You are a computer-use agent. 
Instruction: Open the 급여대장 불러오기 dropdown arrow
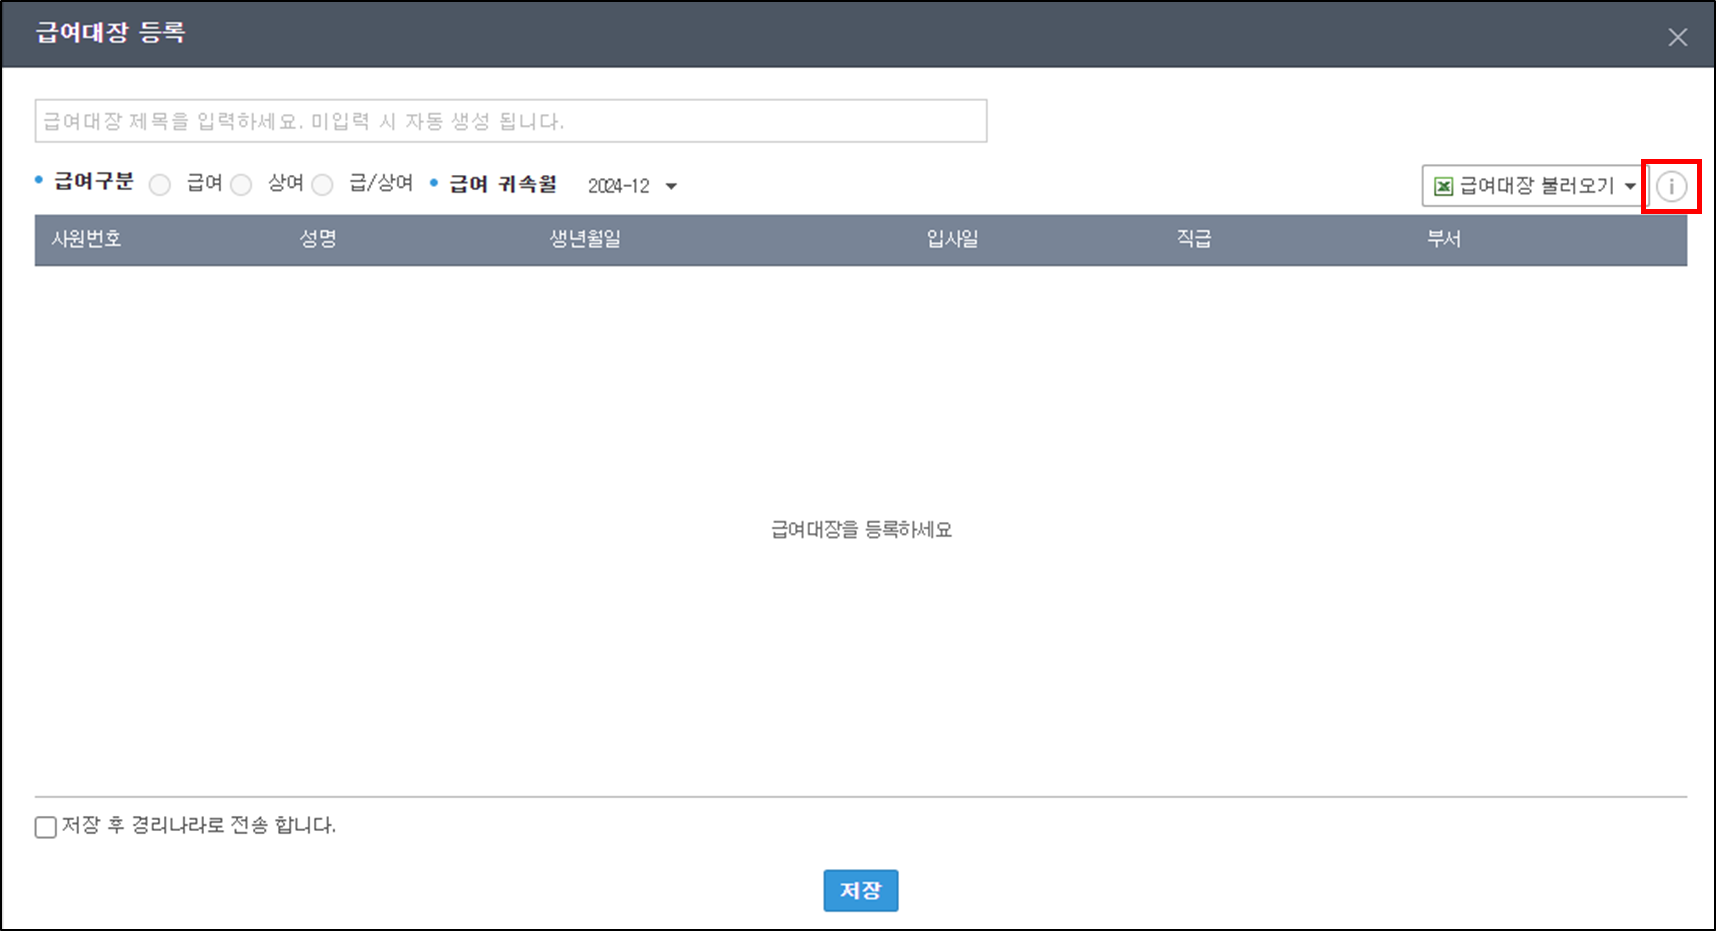(x=1630, y=186)
